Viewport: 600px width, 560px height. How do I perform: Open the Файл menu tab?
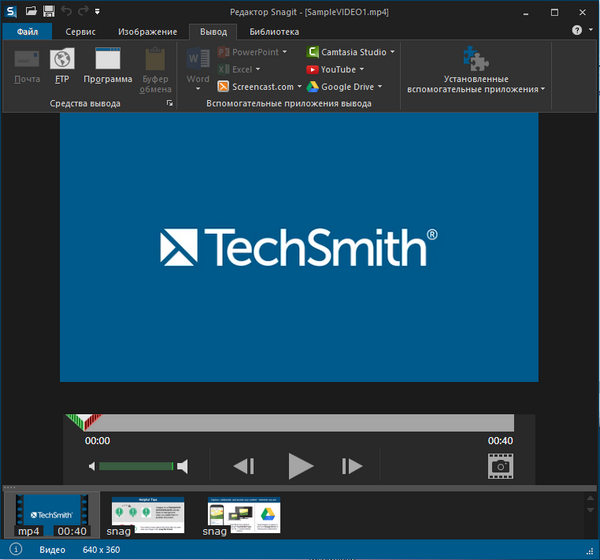(27, 31)
